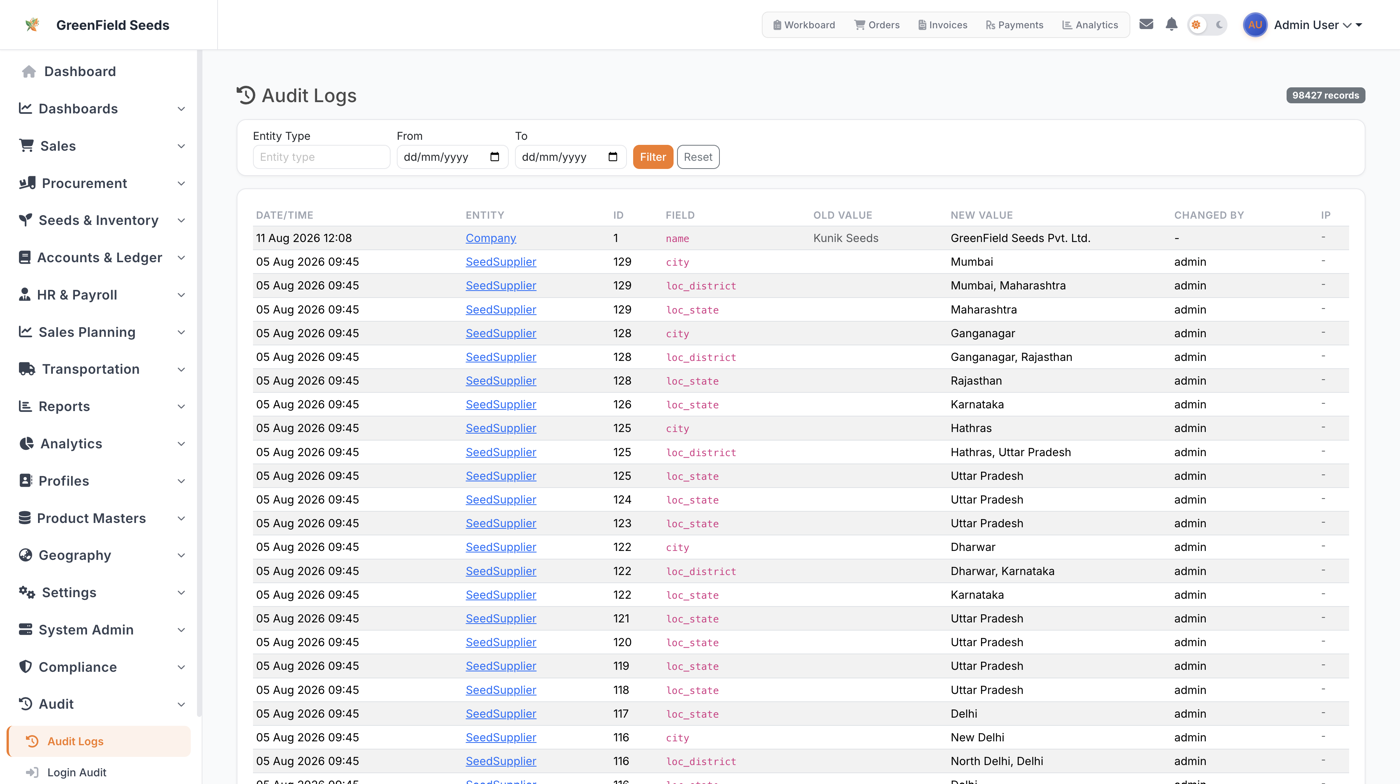The image size is (1400, 784).
Task: Click the Geography globe icon
Action: (x=25, y=555)
